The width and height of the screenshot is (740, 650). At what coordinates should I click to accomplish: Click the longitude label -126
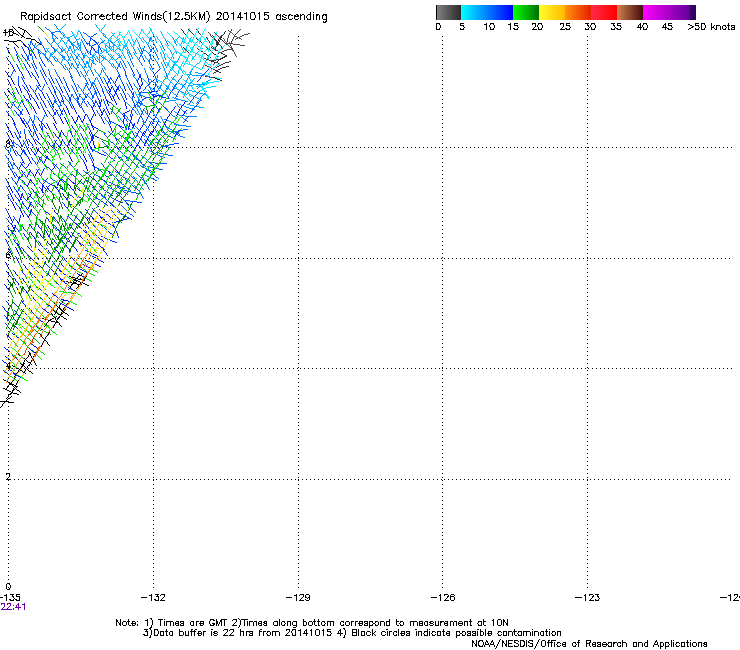(x=443, y=598)
